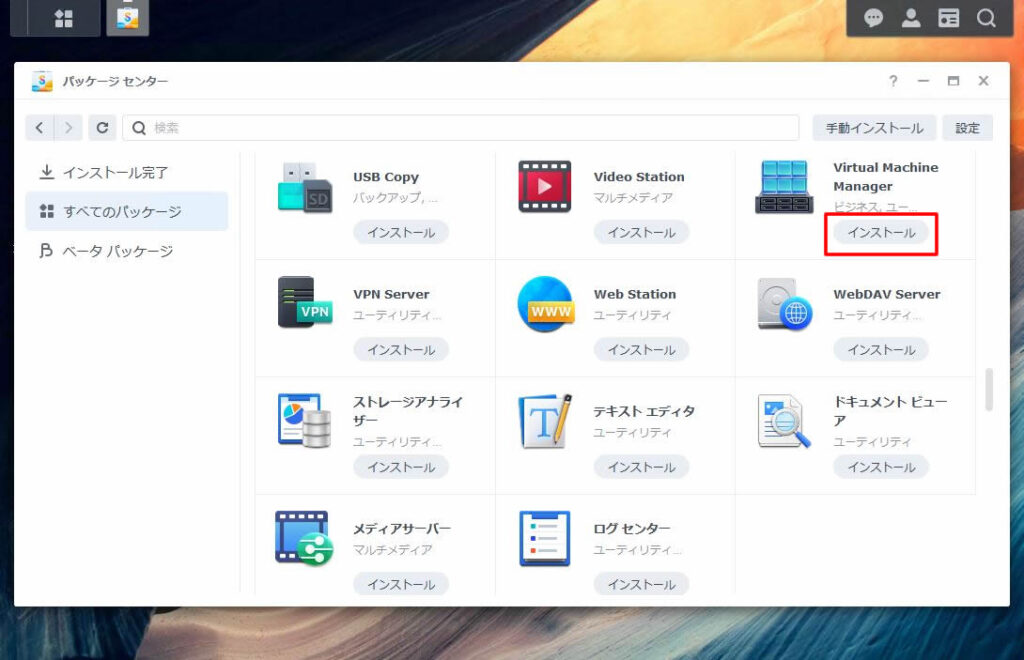
Task: Open the ストレージアナライザー title text
Action: tap(408, 411)
